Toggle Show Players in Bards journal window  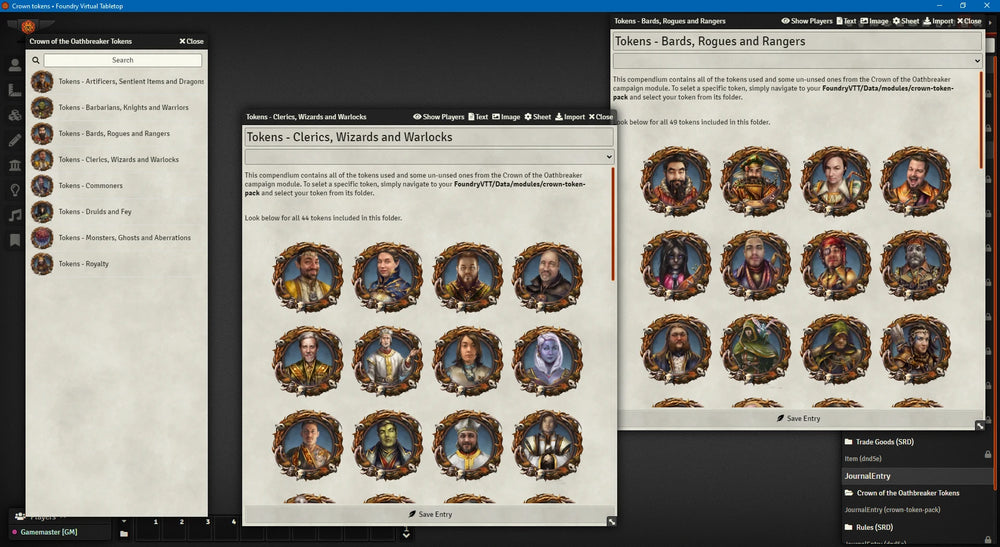807,21
